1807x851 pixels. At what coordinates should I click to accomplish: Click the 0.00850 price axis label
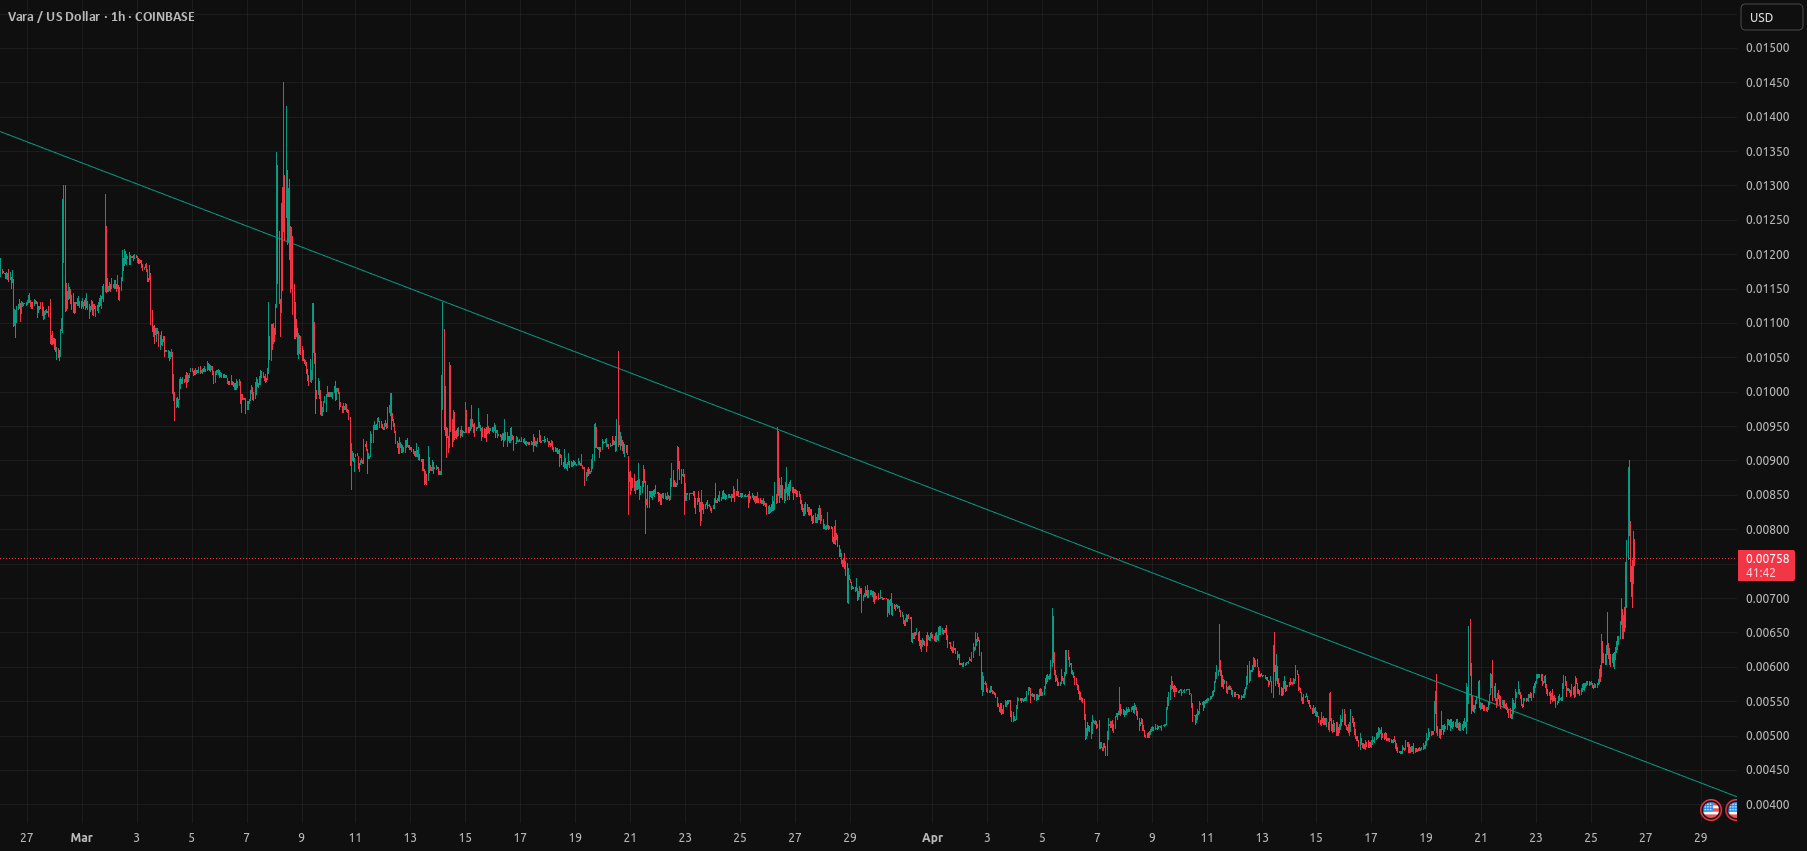pos(1767,495)
